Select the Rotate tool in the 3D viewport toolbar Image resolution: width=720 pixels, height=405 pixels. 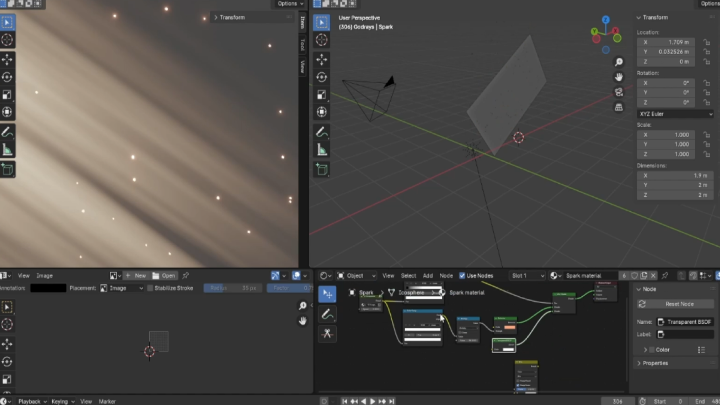(321, 77)
